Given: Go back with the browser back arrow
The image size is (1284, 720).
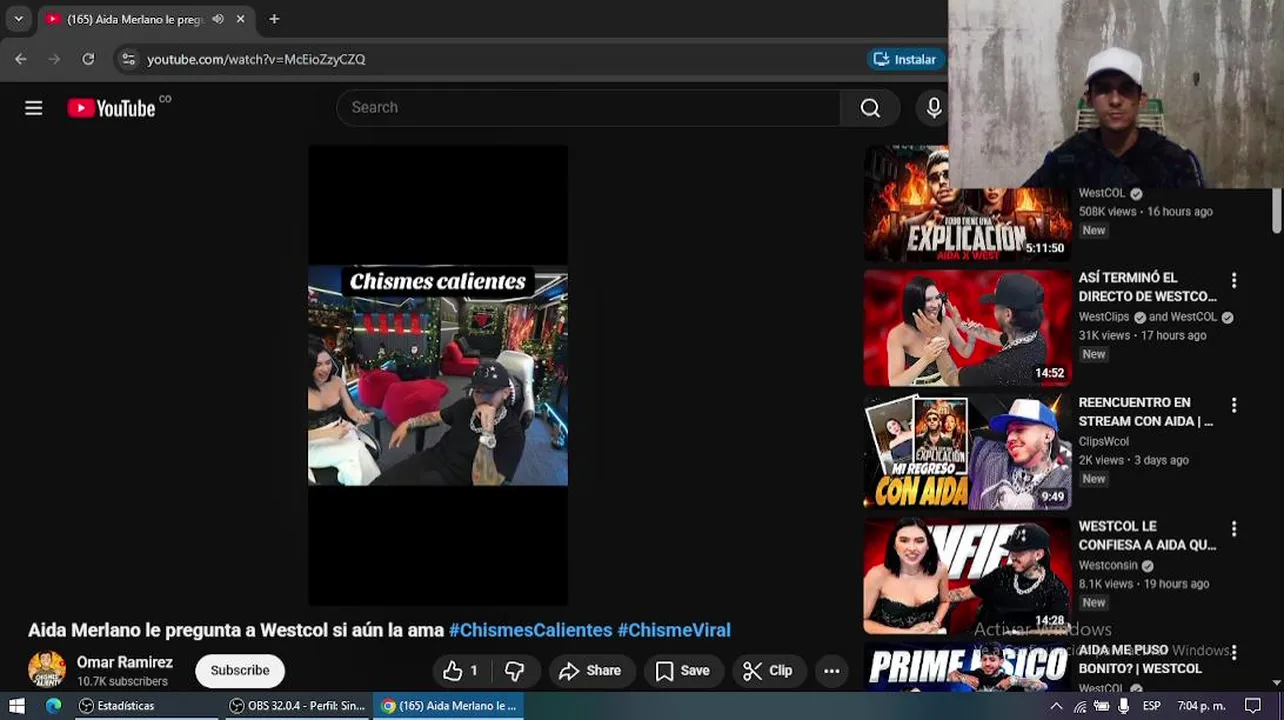Looking at the screenshot, I should click(x=21, y=59).
